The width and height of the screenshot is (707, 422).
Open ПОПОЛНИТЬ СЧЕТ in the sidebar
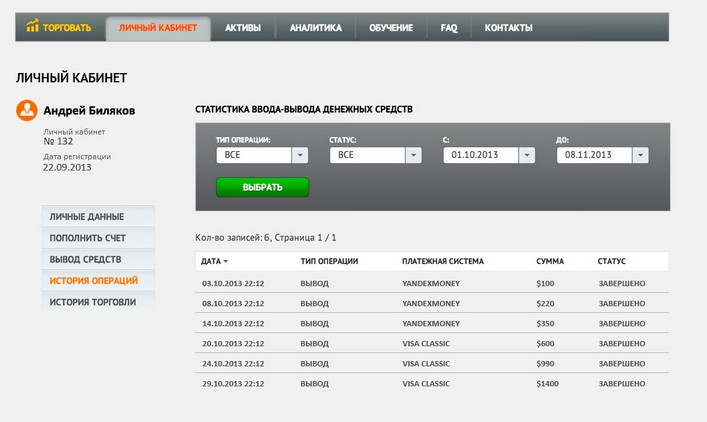point(98,238)
